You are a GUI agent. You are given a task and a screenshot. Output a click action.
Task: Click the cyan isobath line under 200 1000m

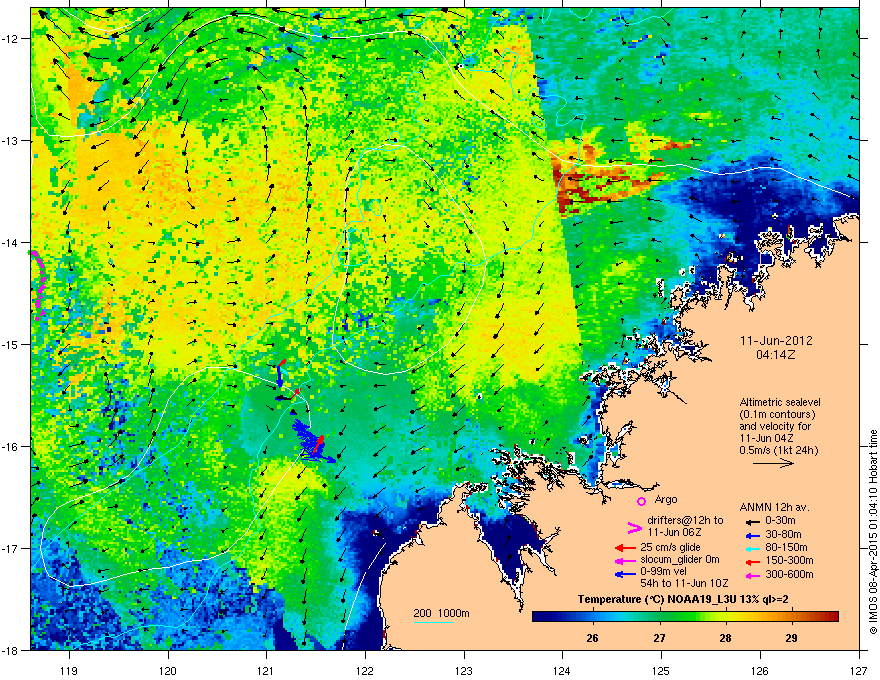[x=434, y=622]
